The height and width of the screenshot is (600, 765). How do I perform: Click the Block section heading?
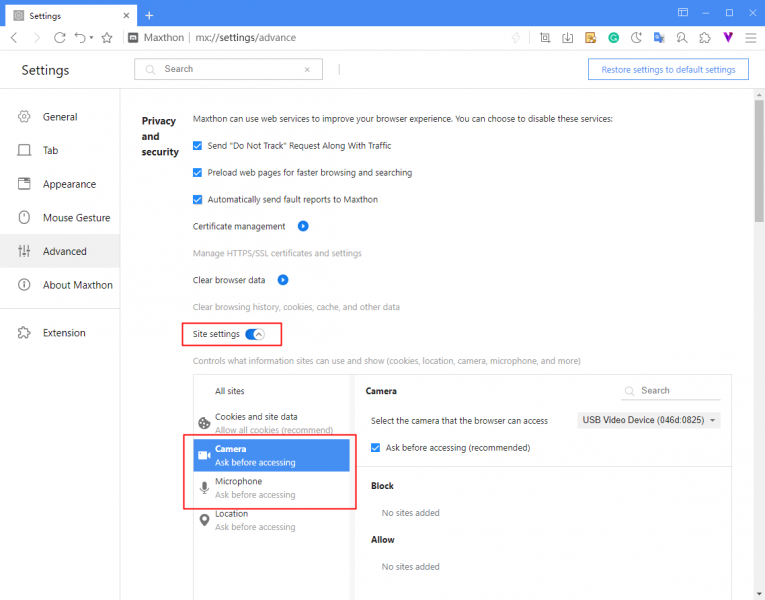(382, 486)
